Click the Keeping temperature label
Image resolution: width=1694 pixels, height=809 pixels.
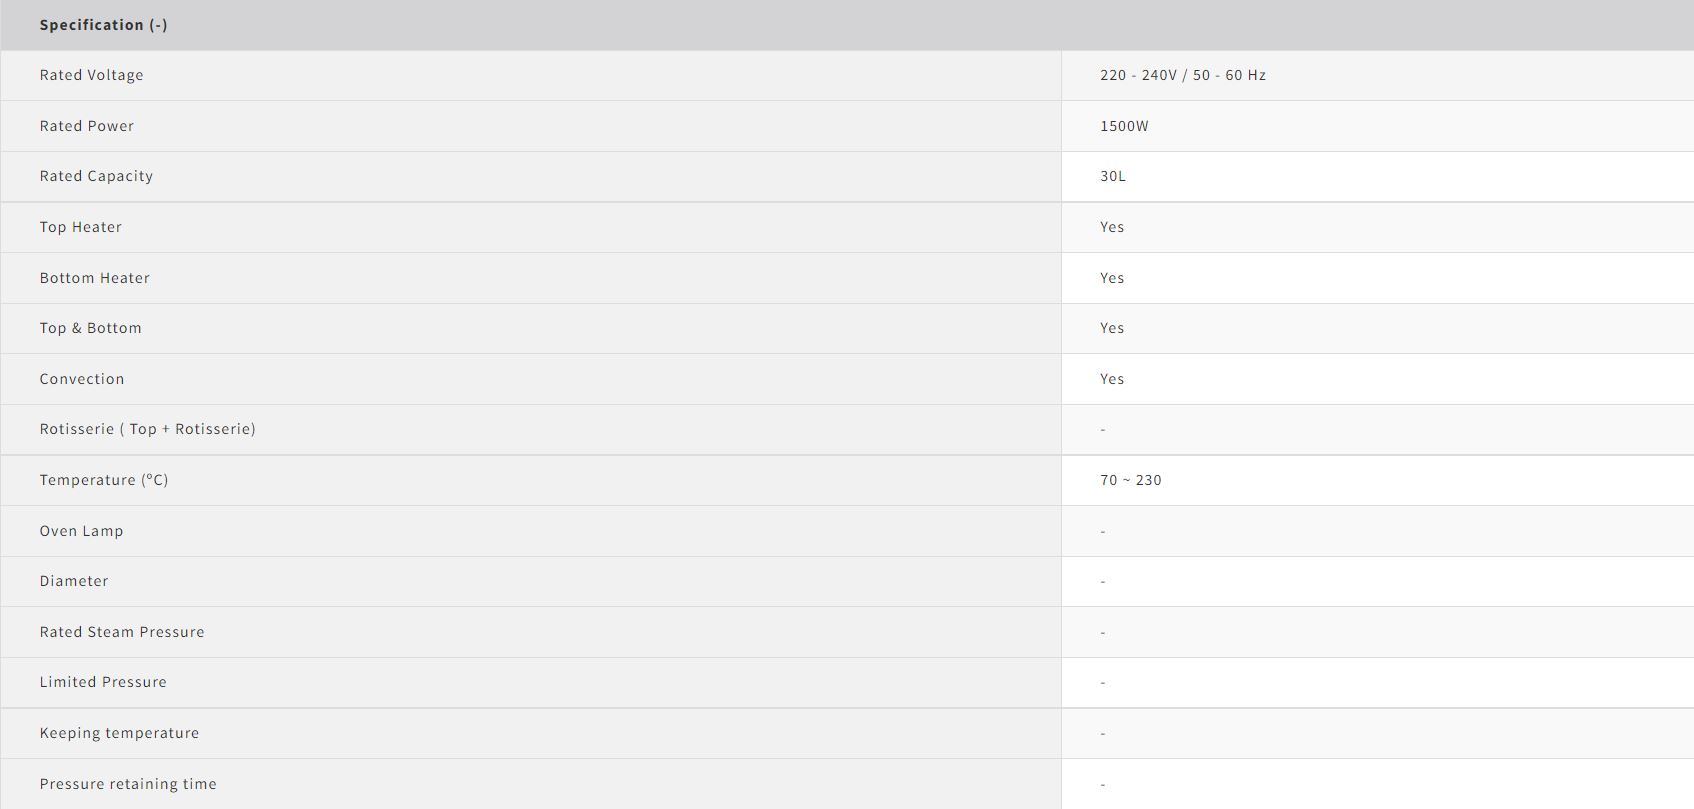(x=119, y=733)
